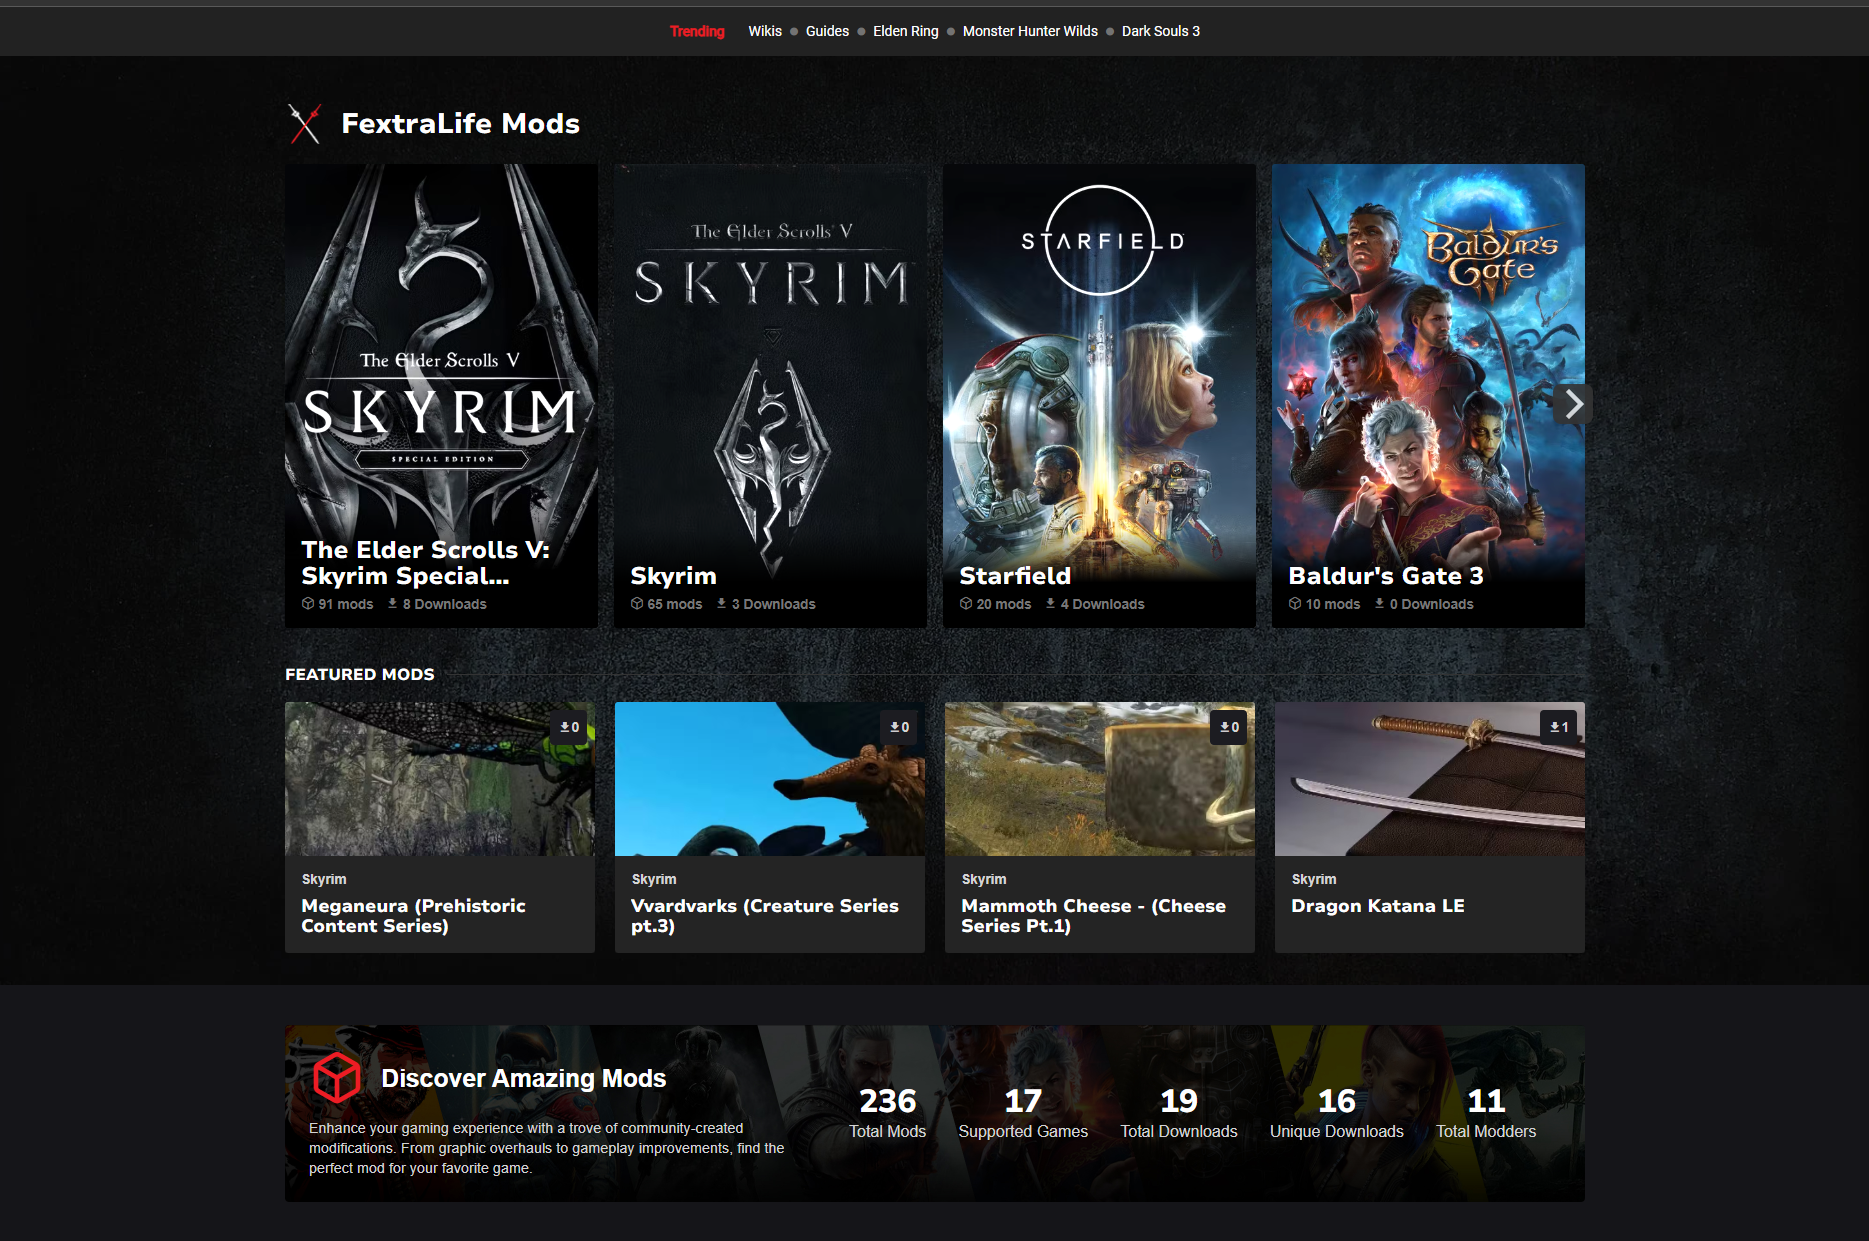Click the FextraLife crossed swords logo
1869x1241 pixels.
pos(305,124)
